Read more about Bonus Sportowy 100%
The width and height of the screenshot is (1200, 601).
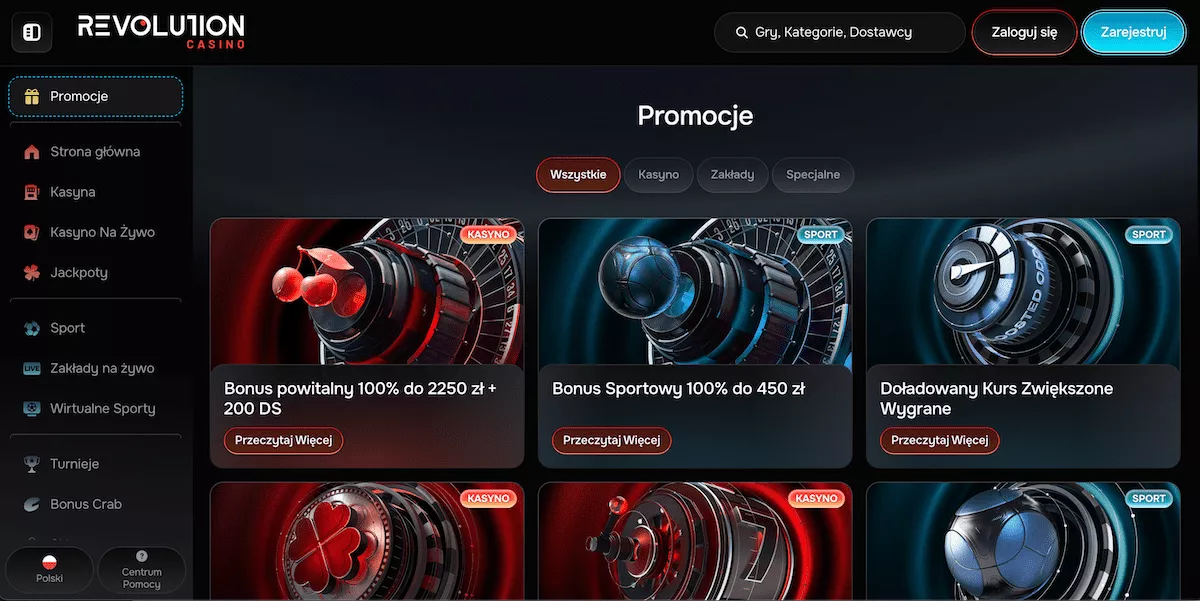pos(612,440)
